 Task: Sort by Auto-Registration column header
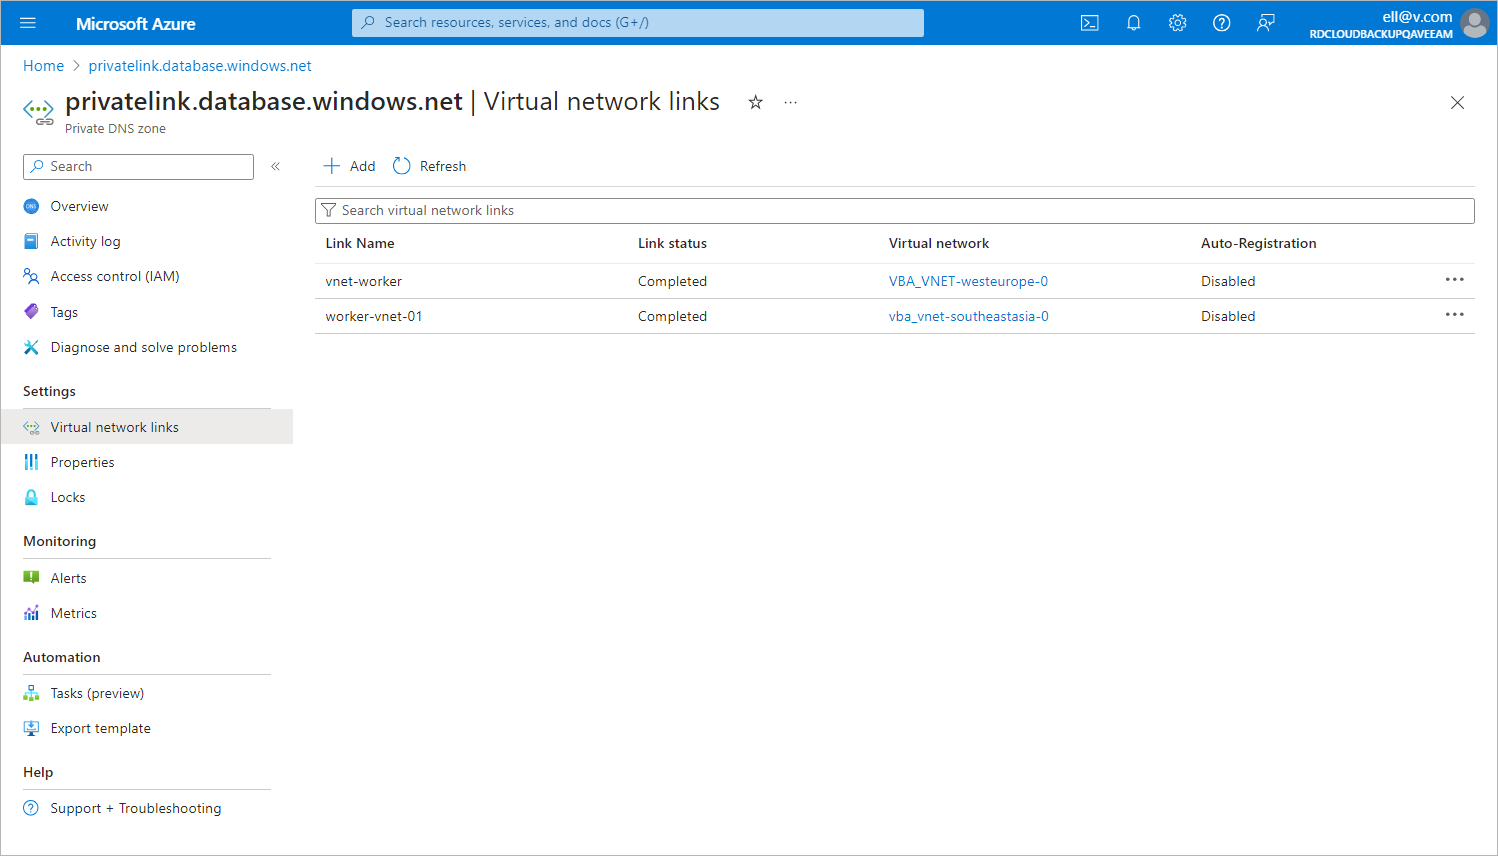1258,243
